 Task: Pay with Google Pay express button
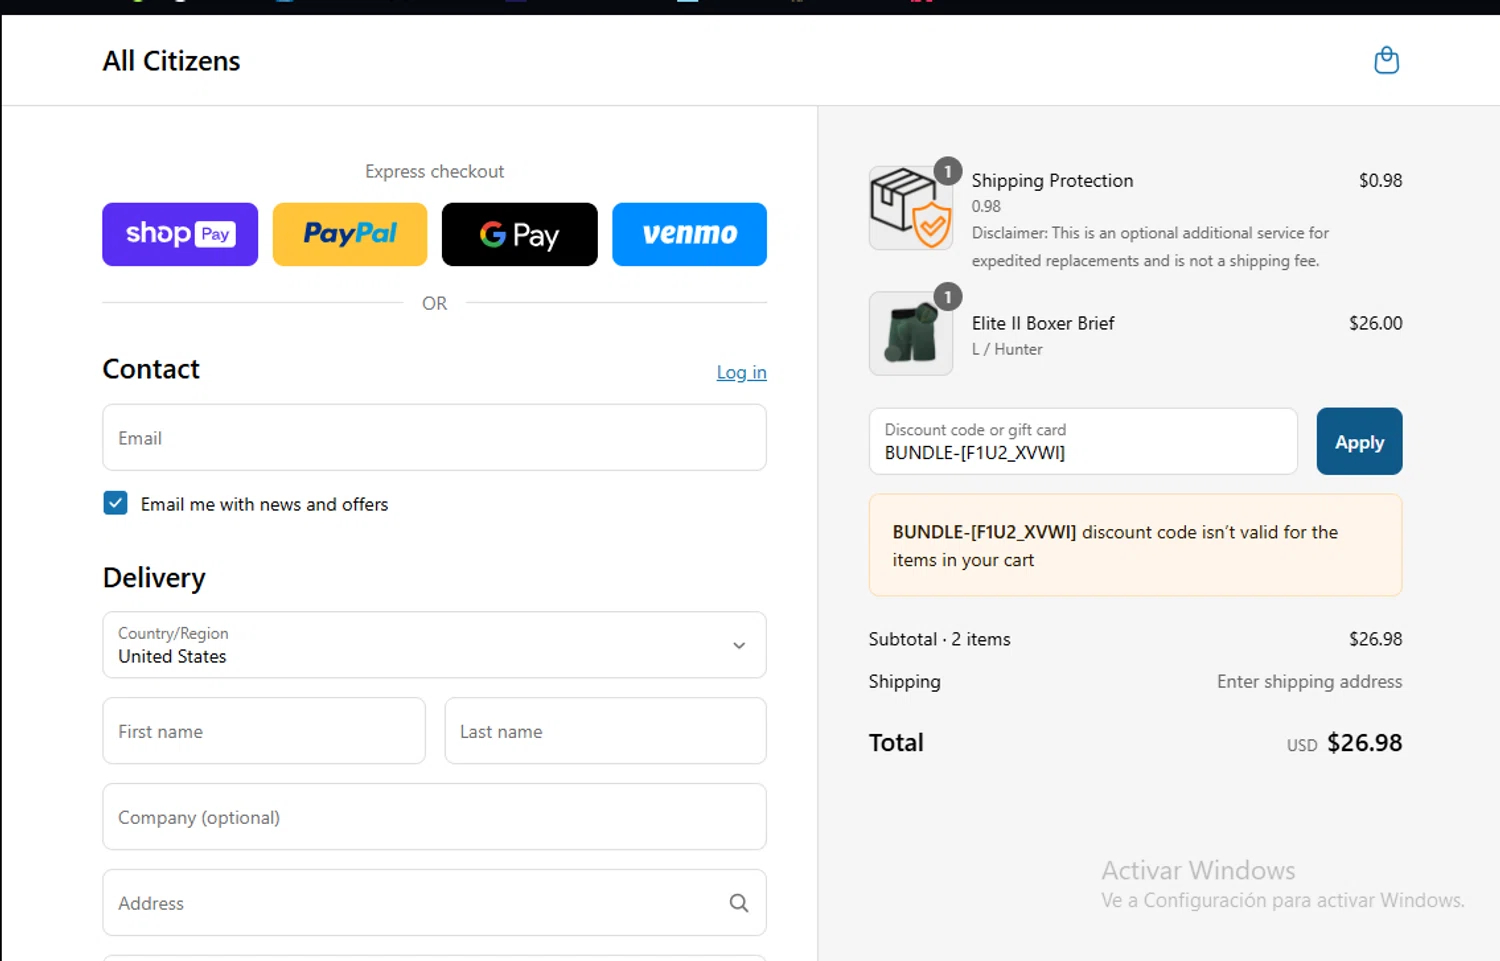(520, 234)
